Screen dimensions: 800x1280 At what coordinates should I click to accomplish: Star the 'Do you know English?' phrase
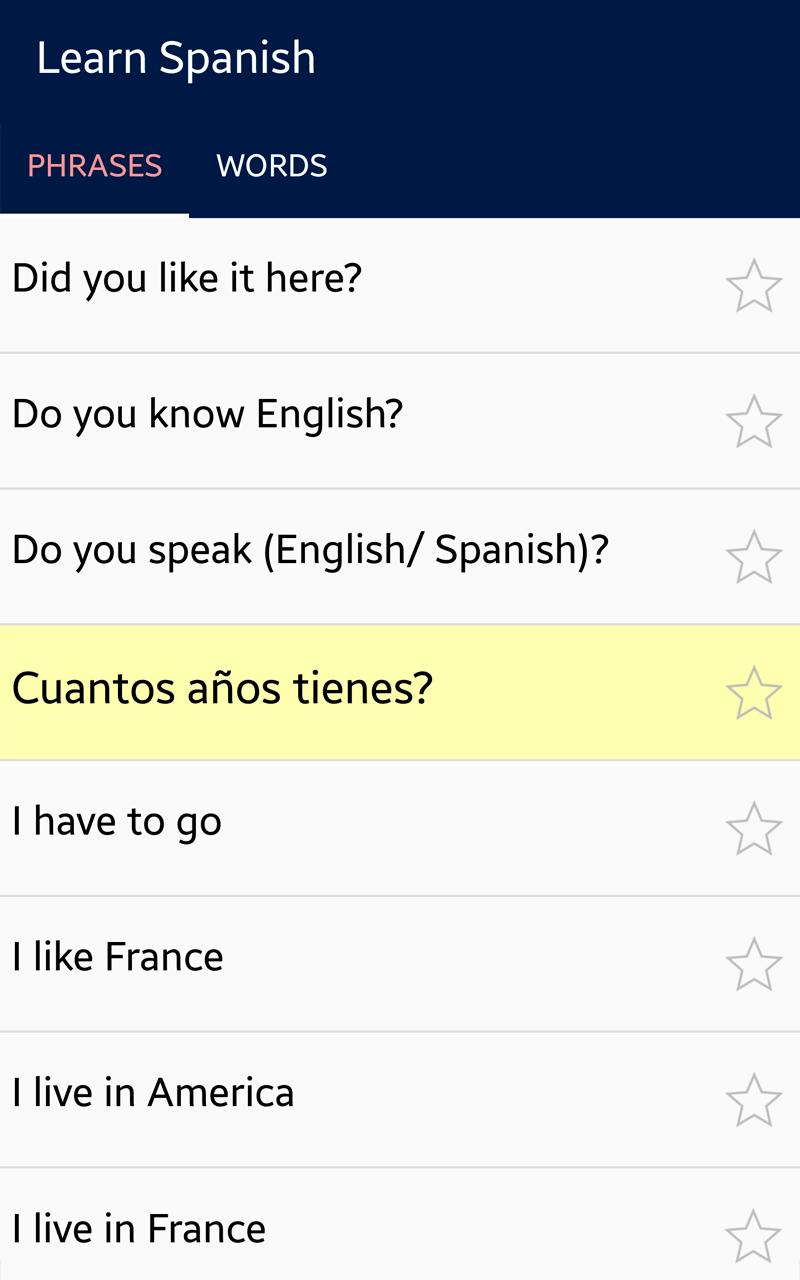[753, 421]
